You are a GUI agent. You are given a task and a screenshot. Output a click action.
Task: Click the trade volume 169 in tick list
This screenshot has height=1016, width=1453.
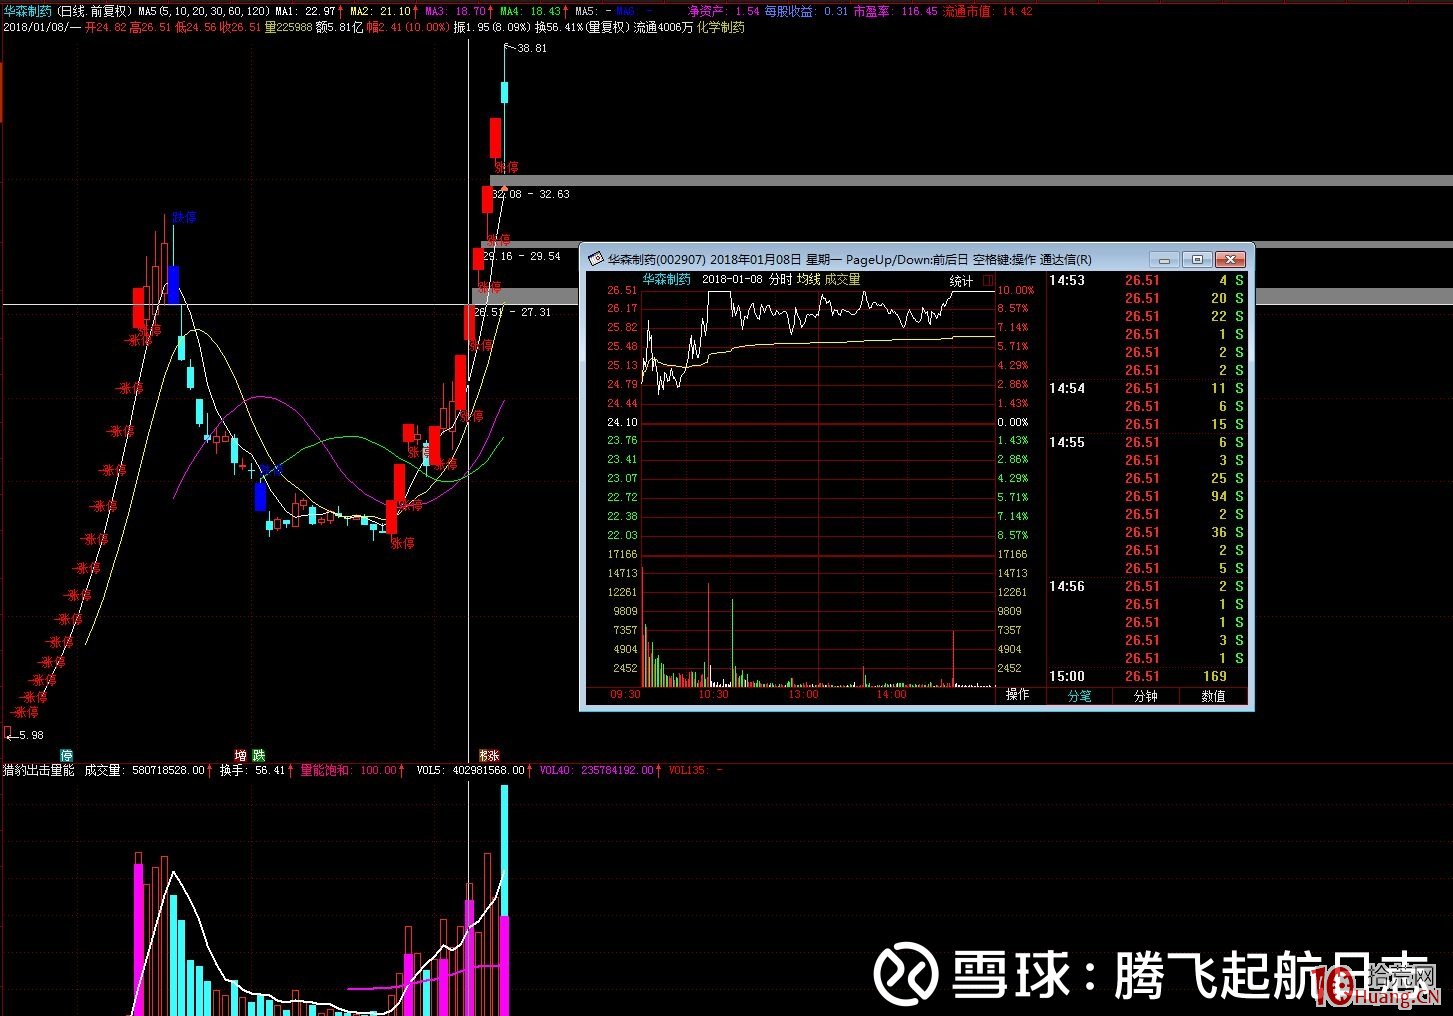(1215, 676)
